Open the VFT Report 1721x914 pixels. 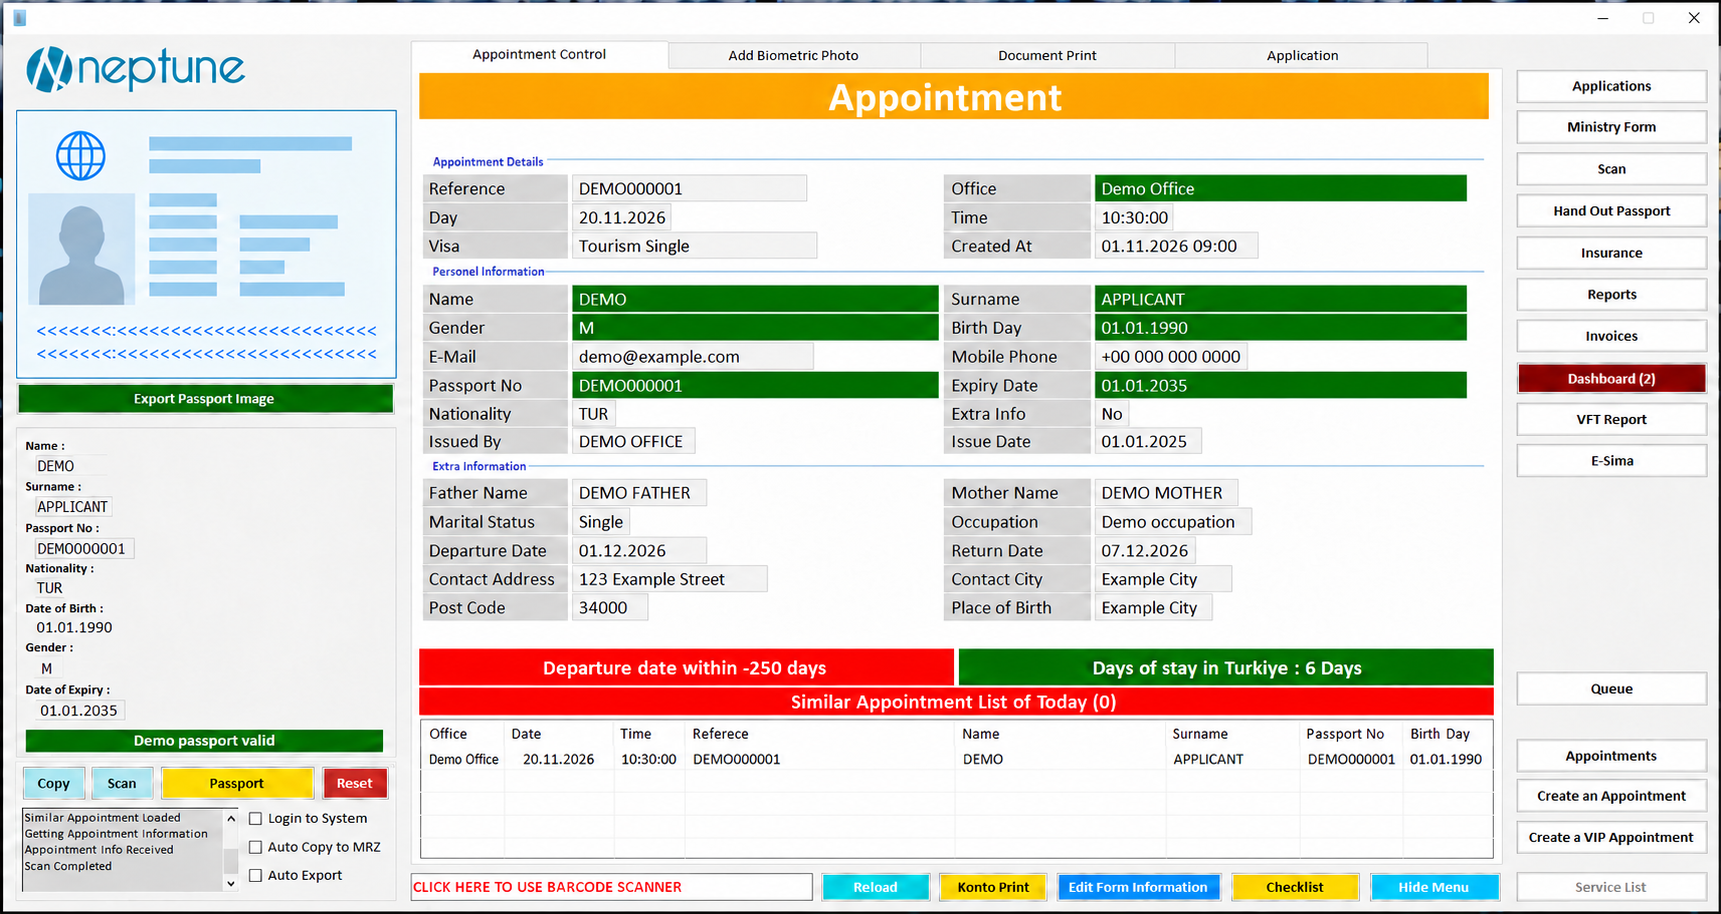click(1611, 419)
